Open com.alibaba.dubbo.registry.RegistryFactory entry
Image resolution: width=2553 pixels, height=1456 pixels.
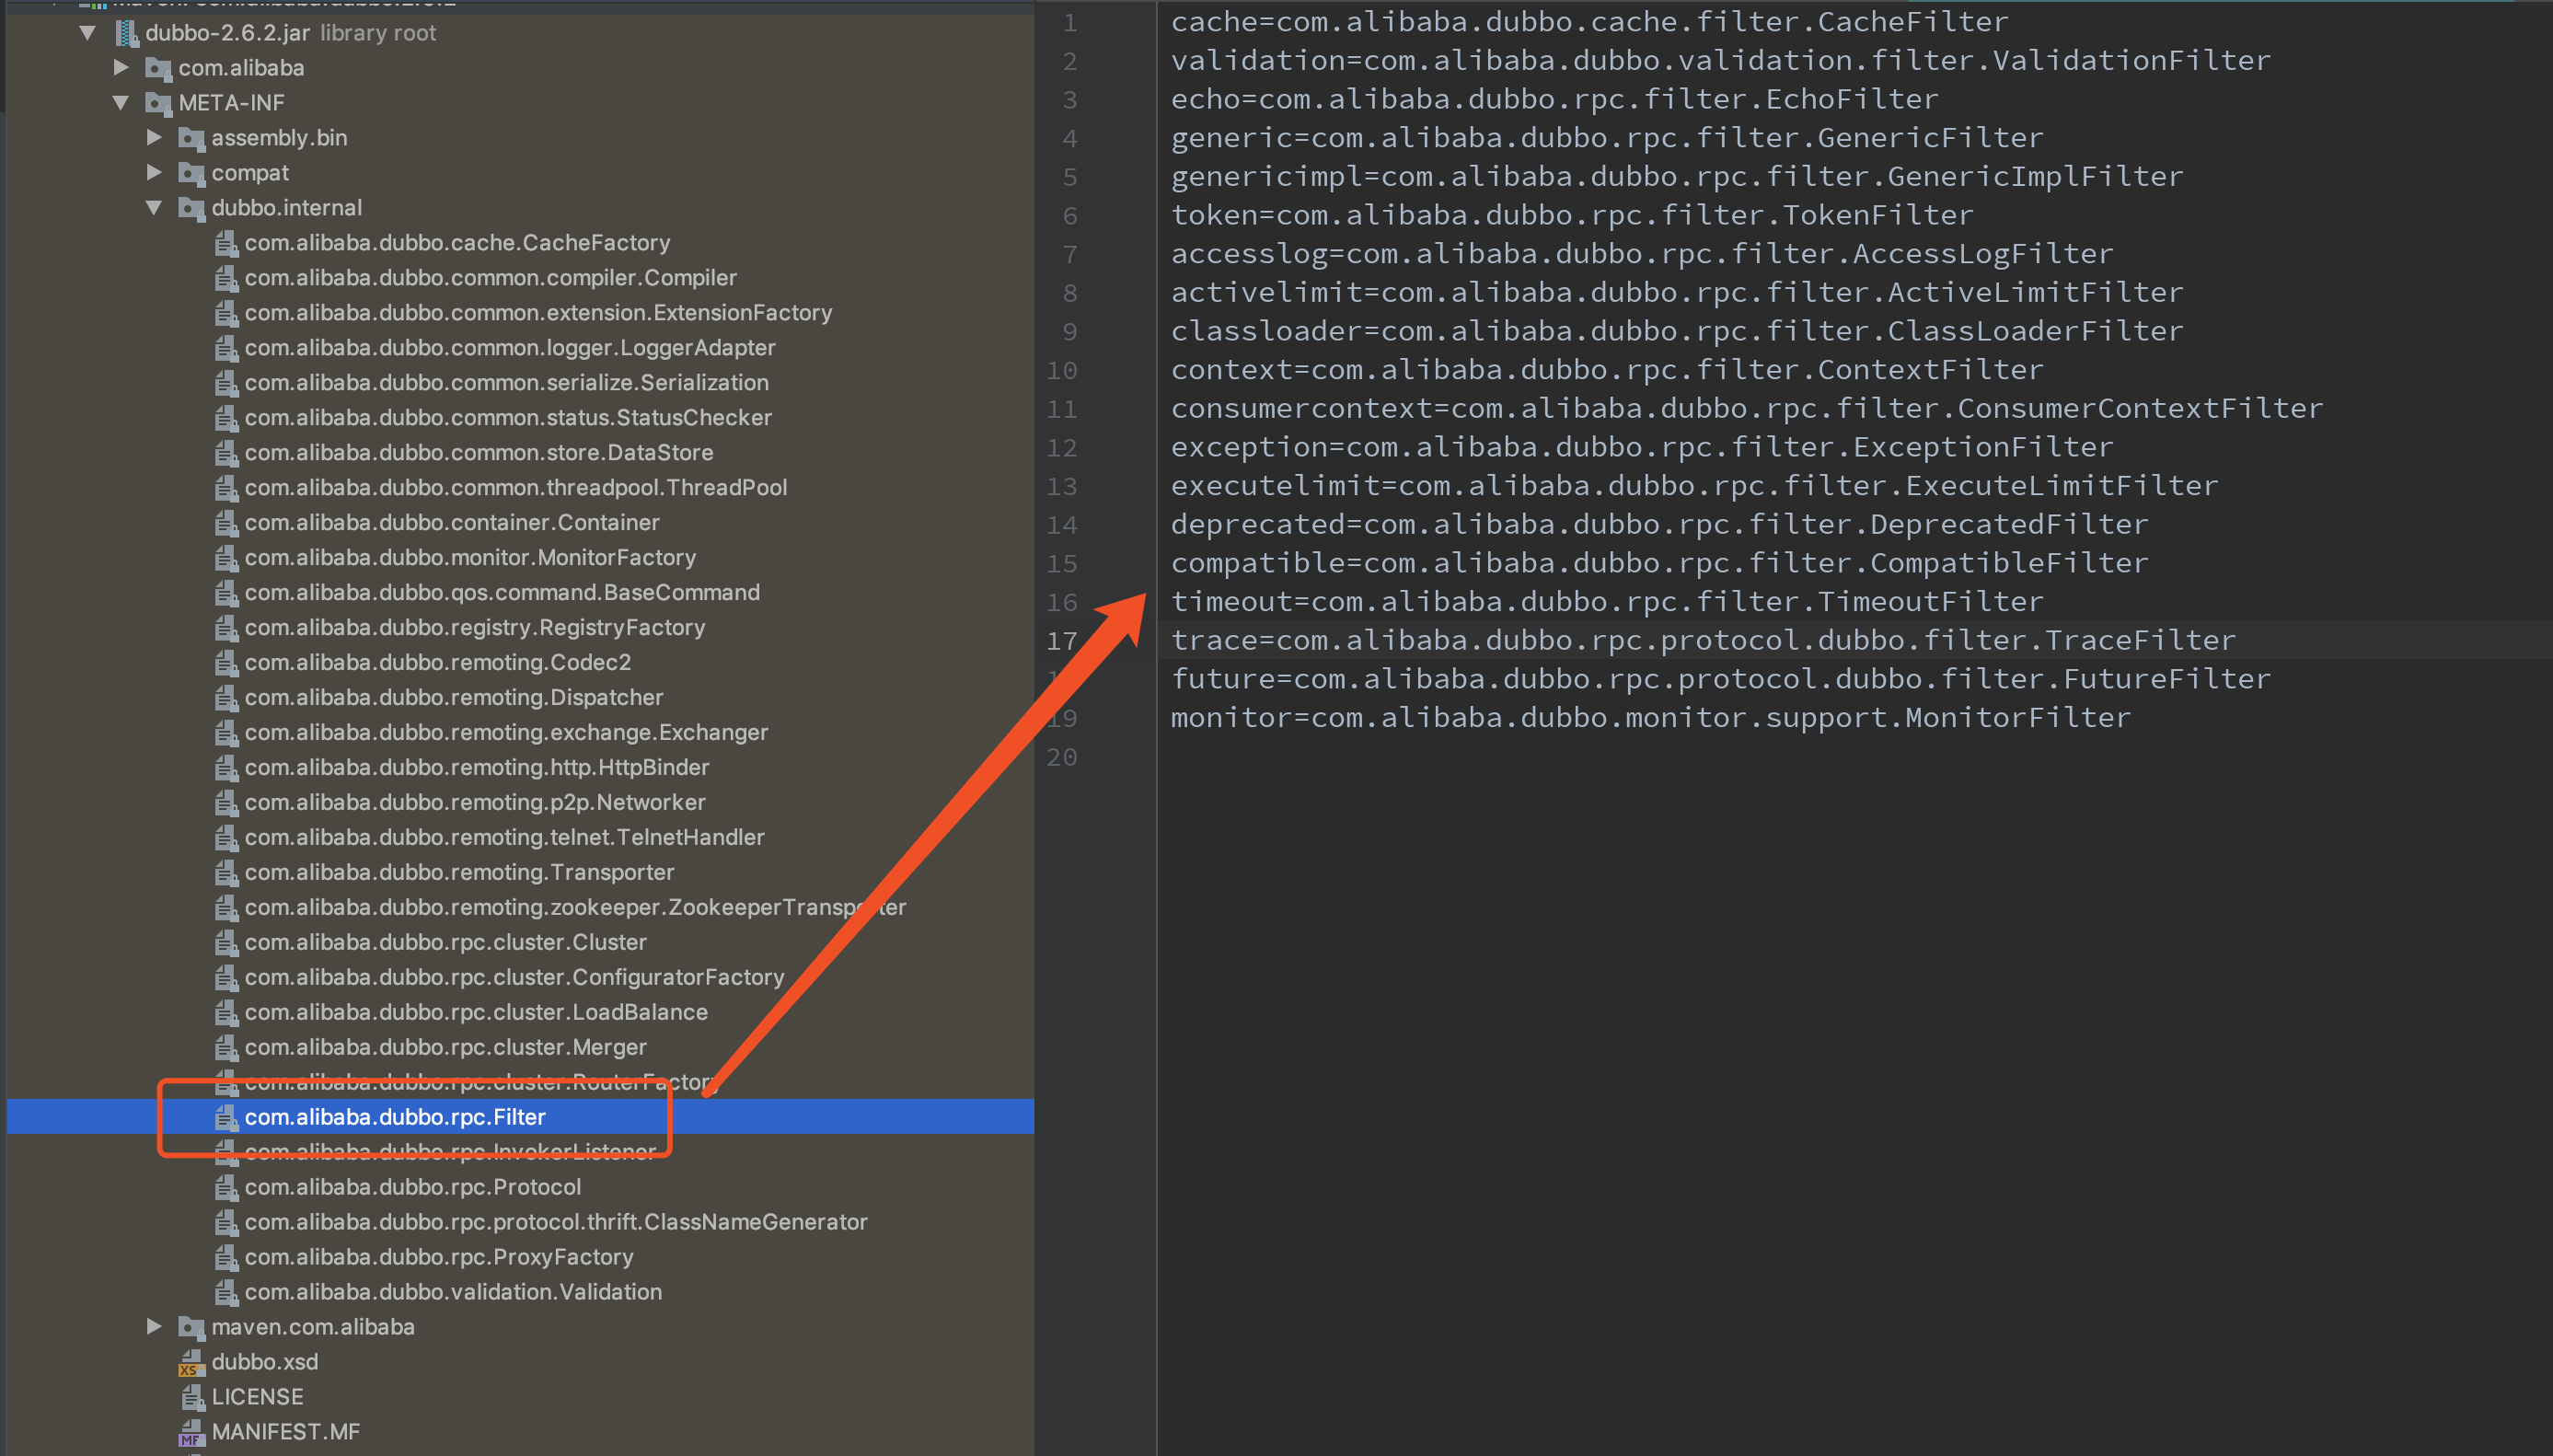pyautogui.click(x=474, y=628)
